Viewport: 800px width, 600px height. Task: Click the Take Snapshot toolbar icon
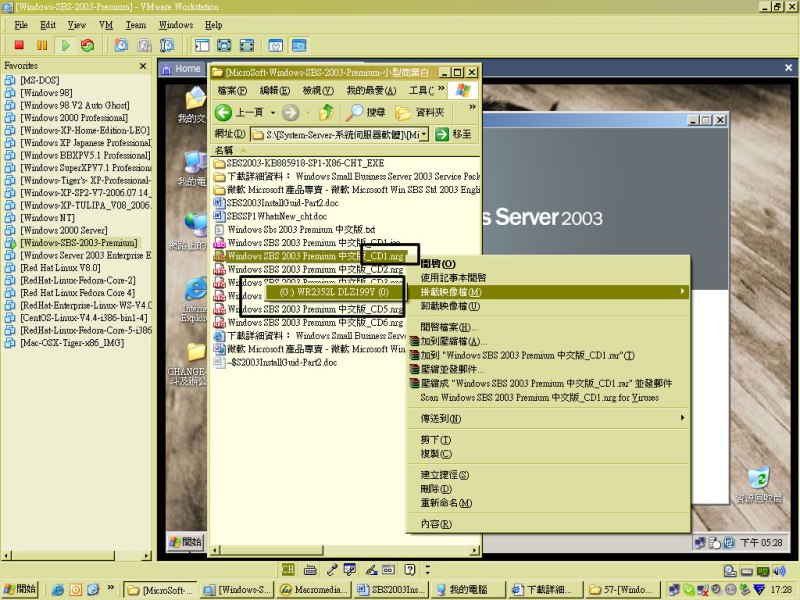tap(121, 45)
